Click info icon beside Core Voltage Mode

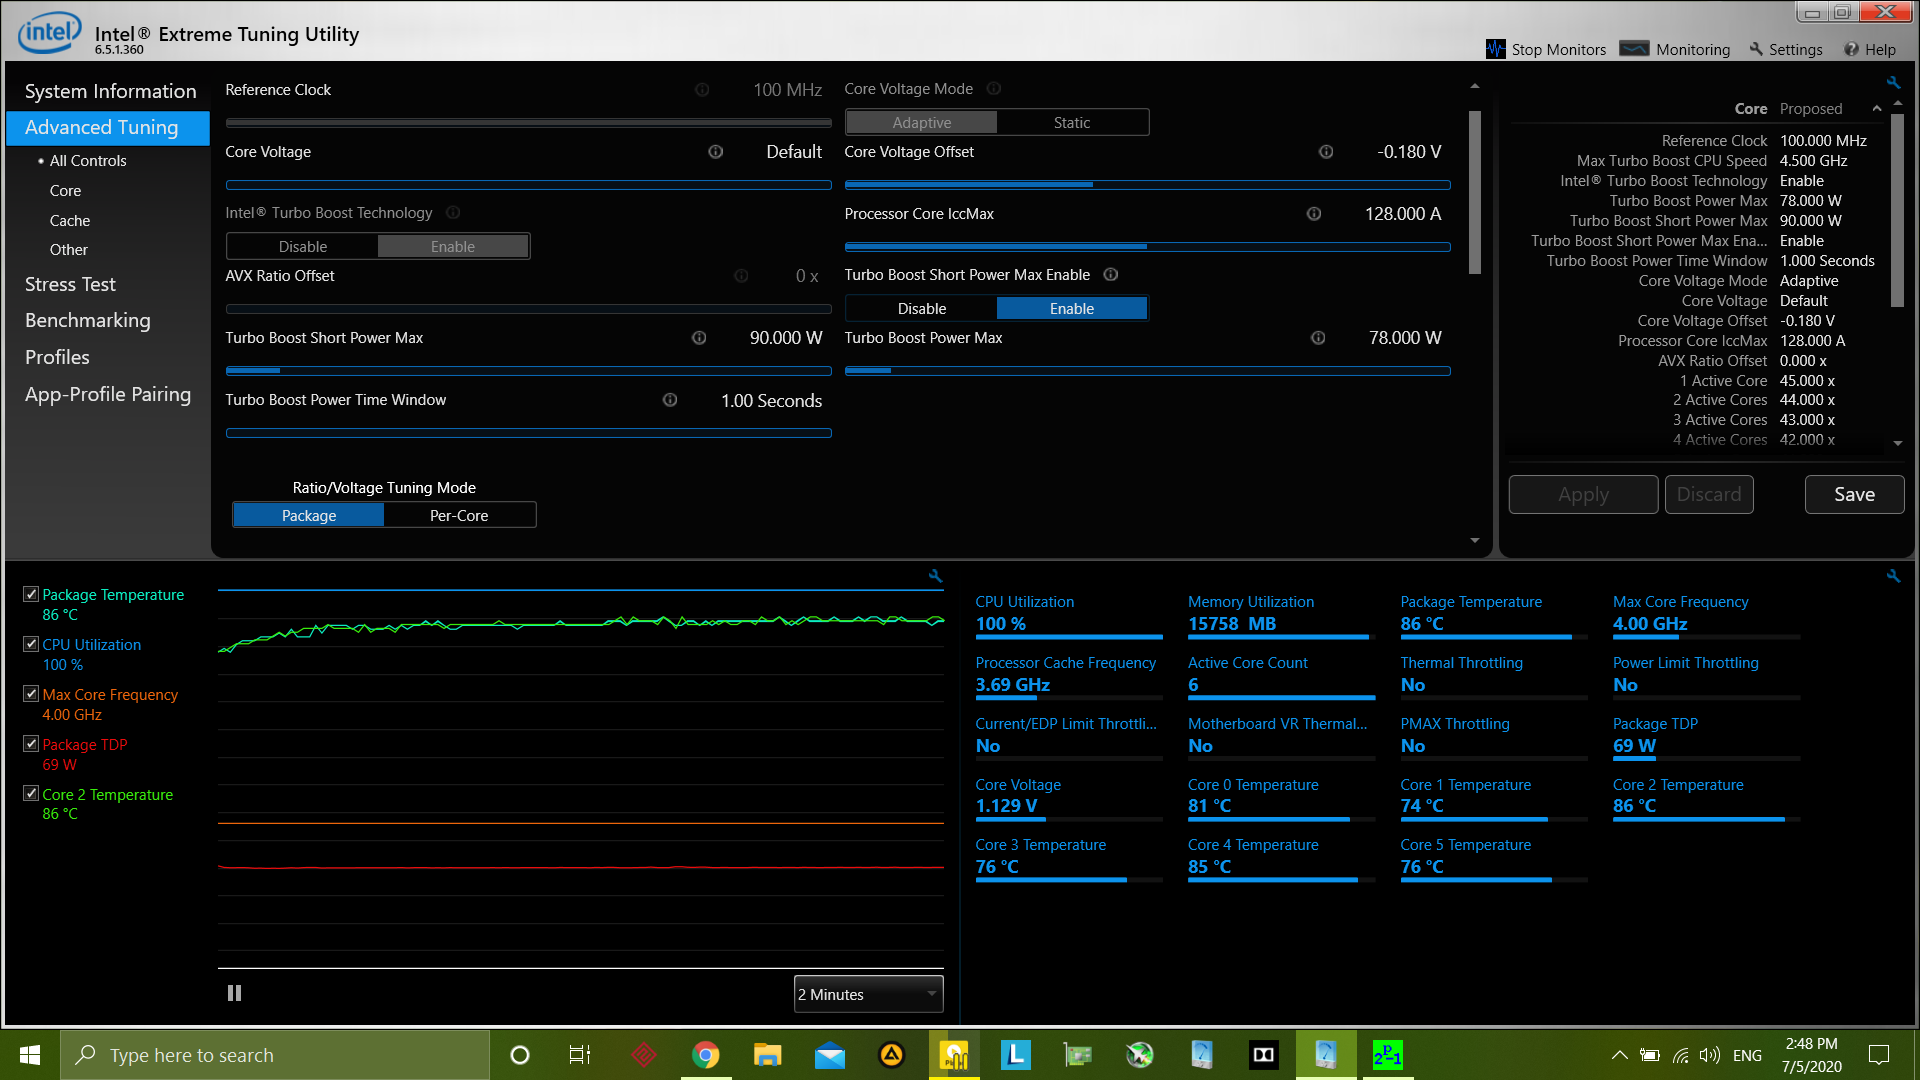pos(994,89)
